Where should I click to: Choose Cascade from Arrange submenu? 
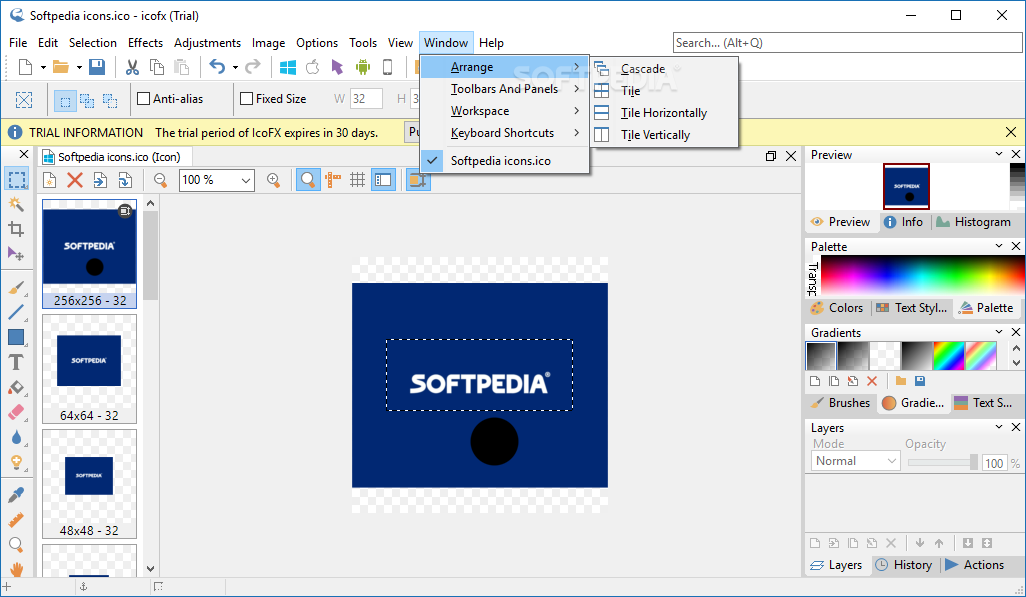[665, 69]
